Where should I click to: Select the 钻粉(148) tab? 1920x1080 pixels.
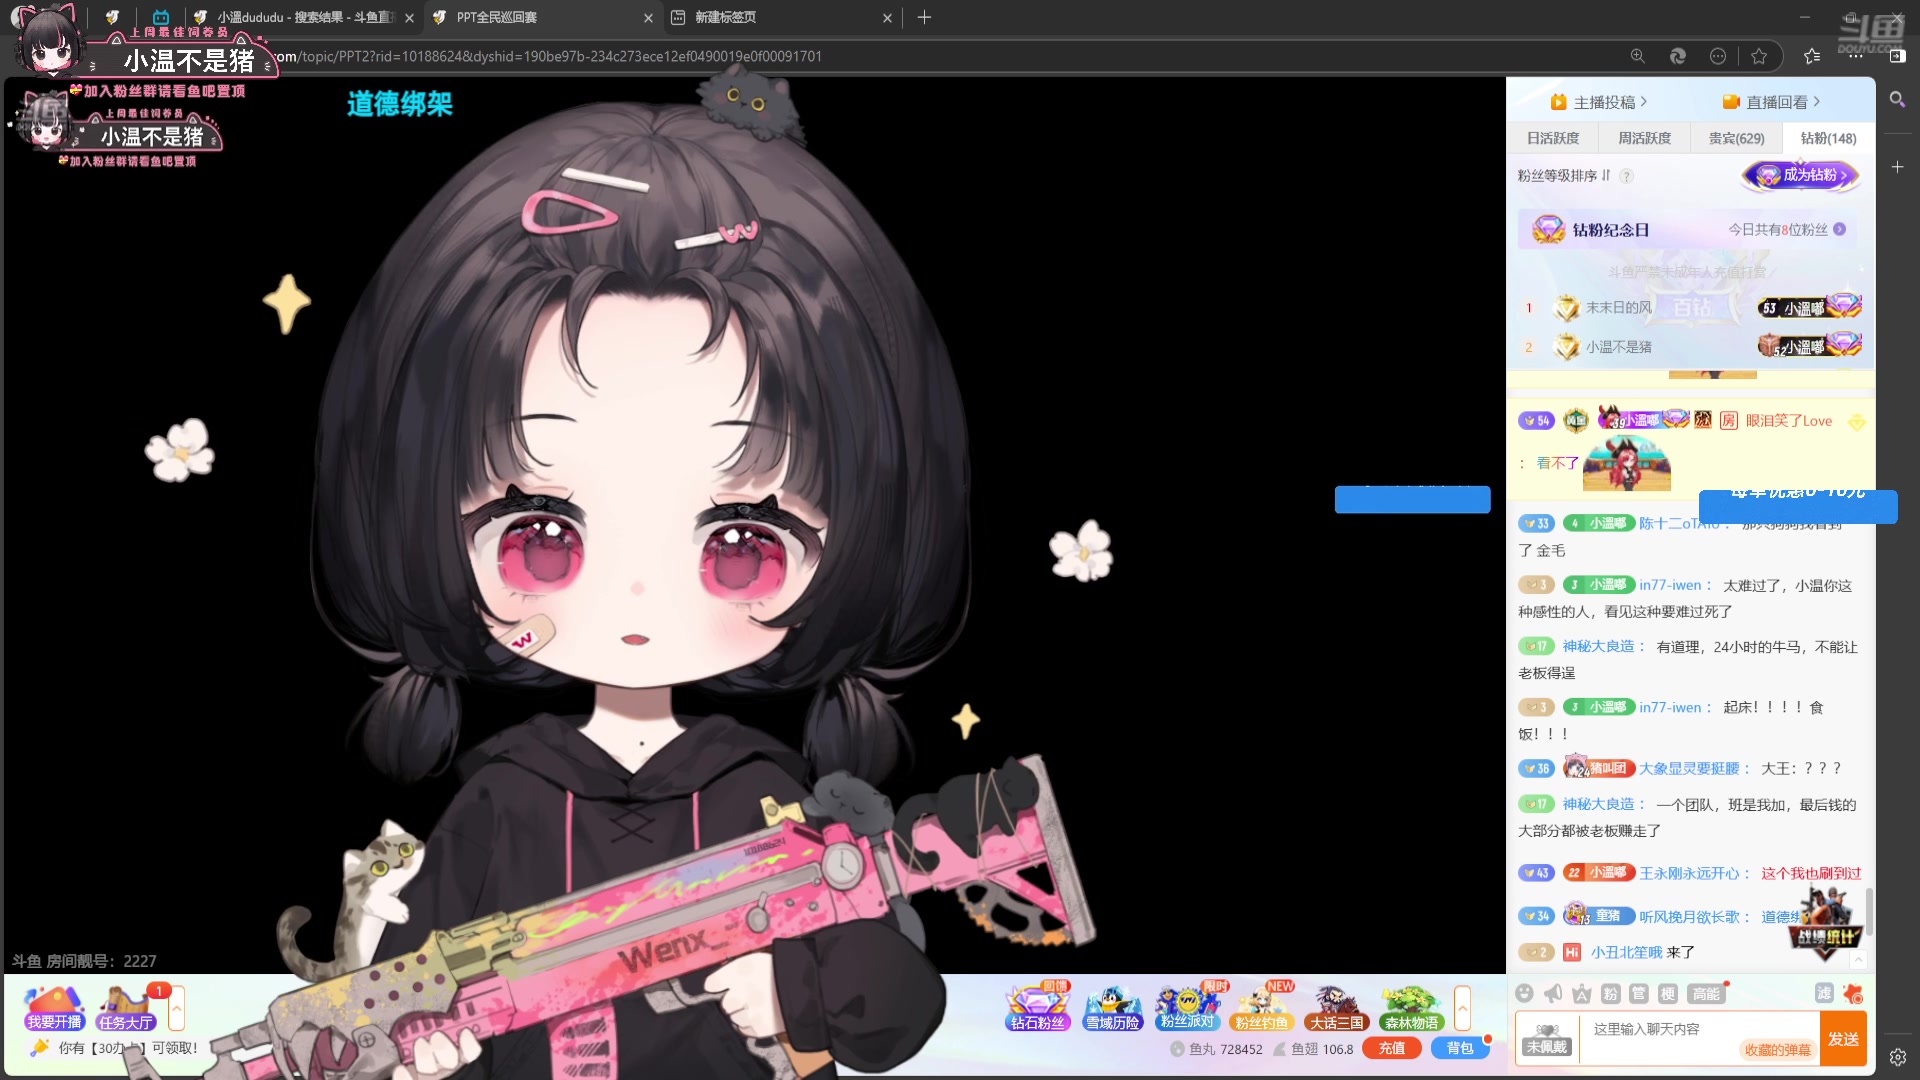(1828, 138)
